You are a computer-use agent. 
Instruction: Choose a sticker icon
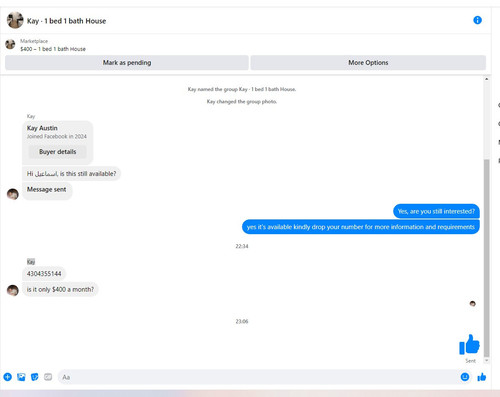pyautogui.click(x=35, y=377)
